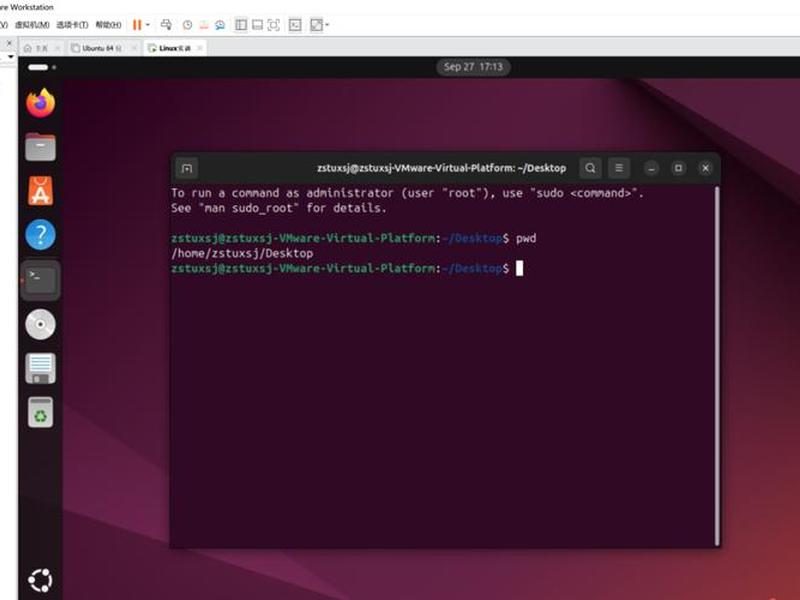
Task: Toggle the VMware thumbnail bar view
Action: tap(258, 24)
